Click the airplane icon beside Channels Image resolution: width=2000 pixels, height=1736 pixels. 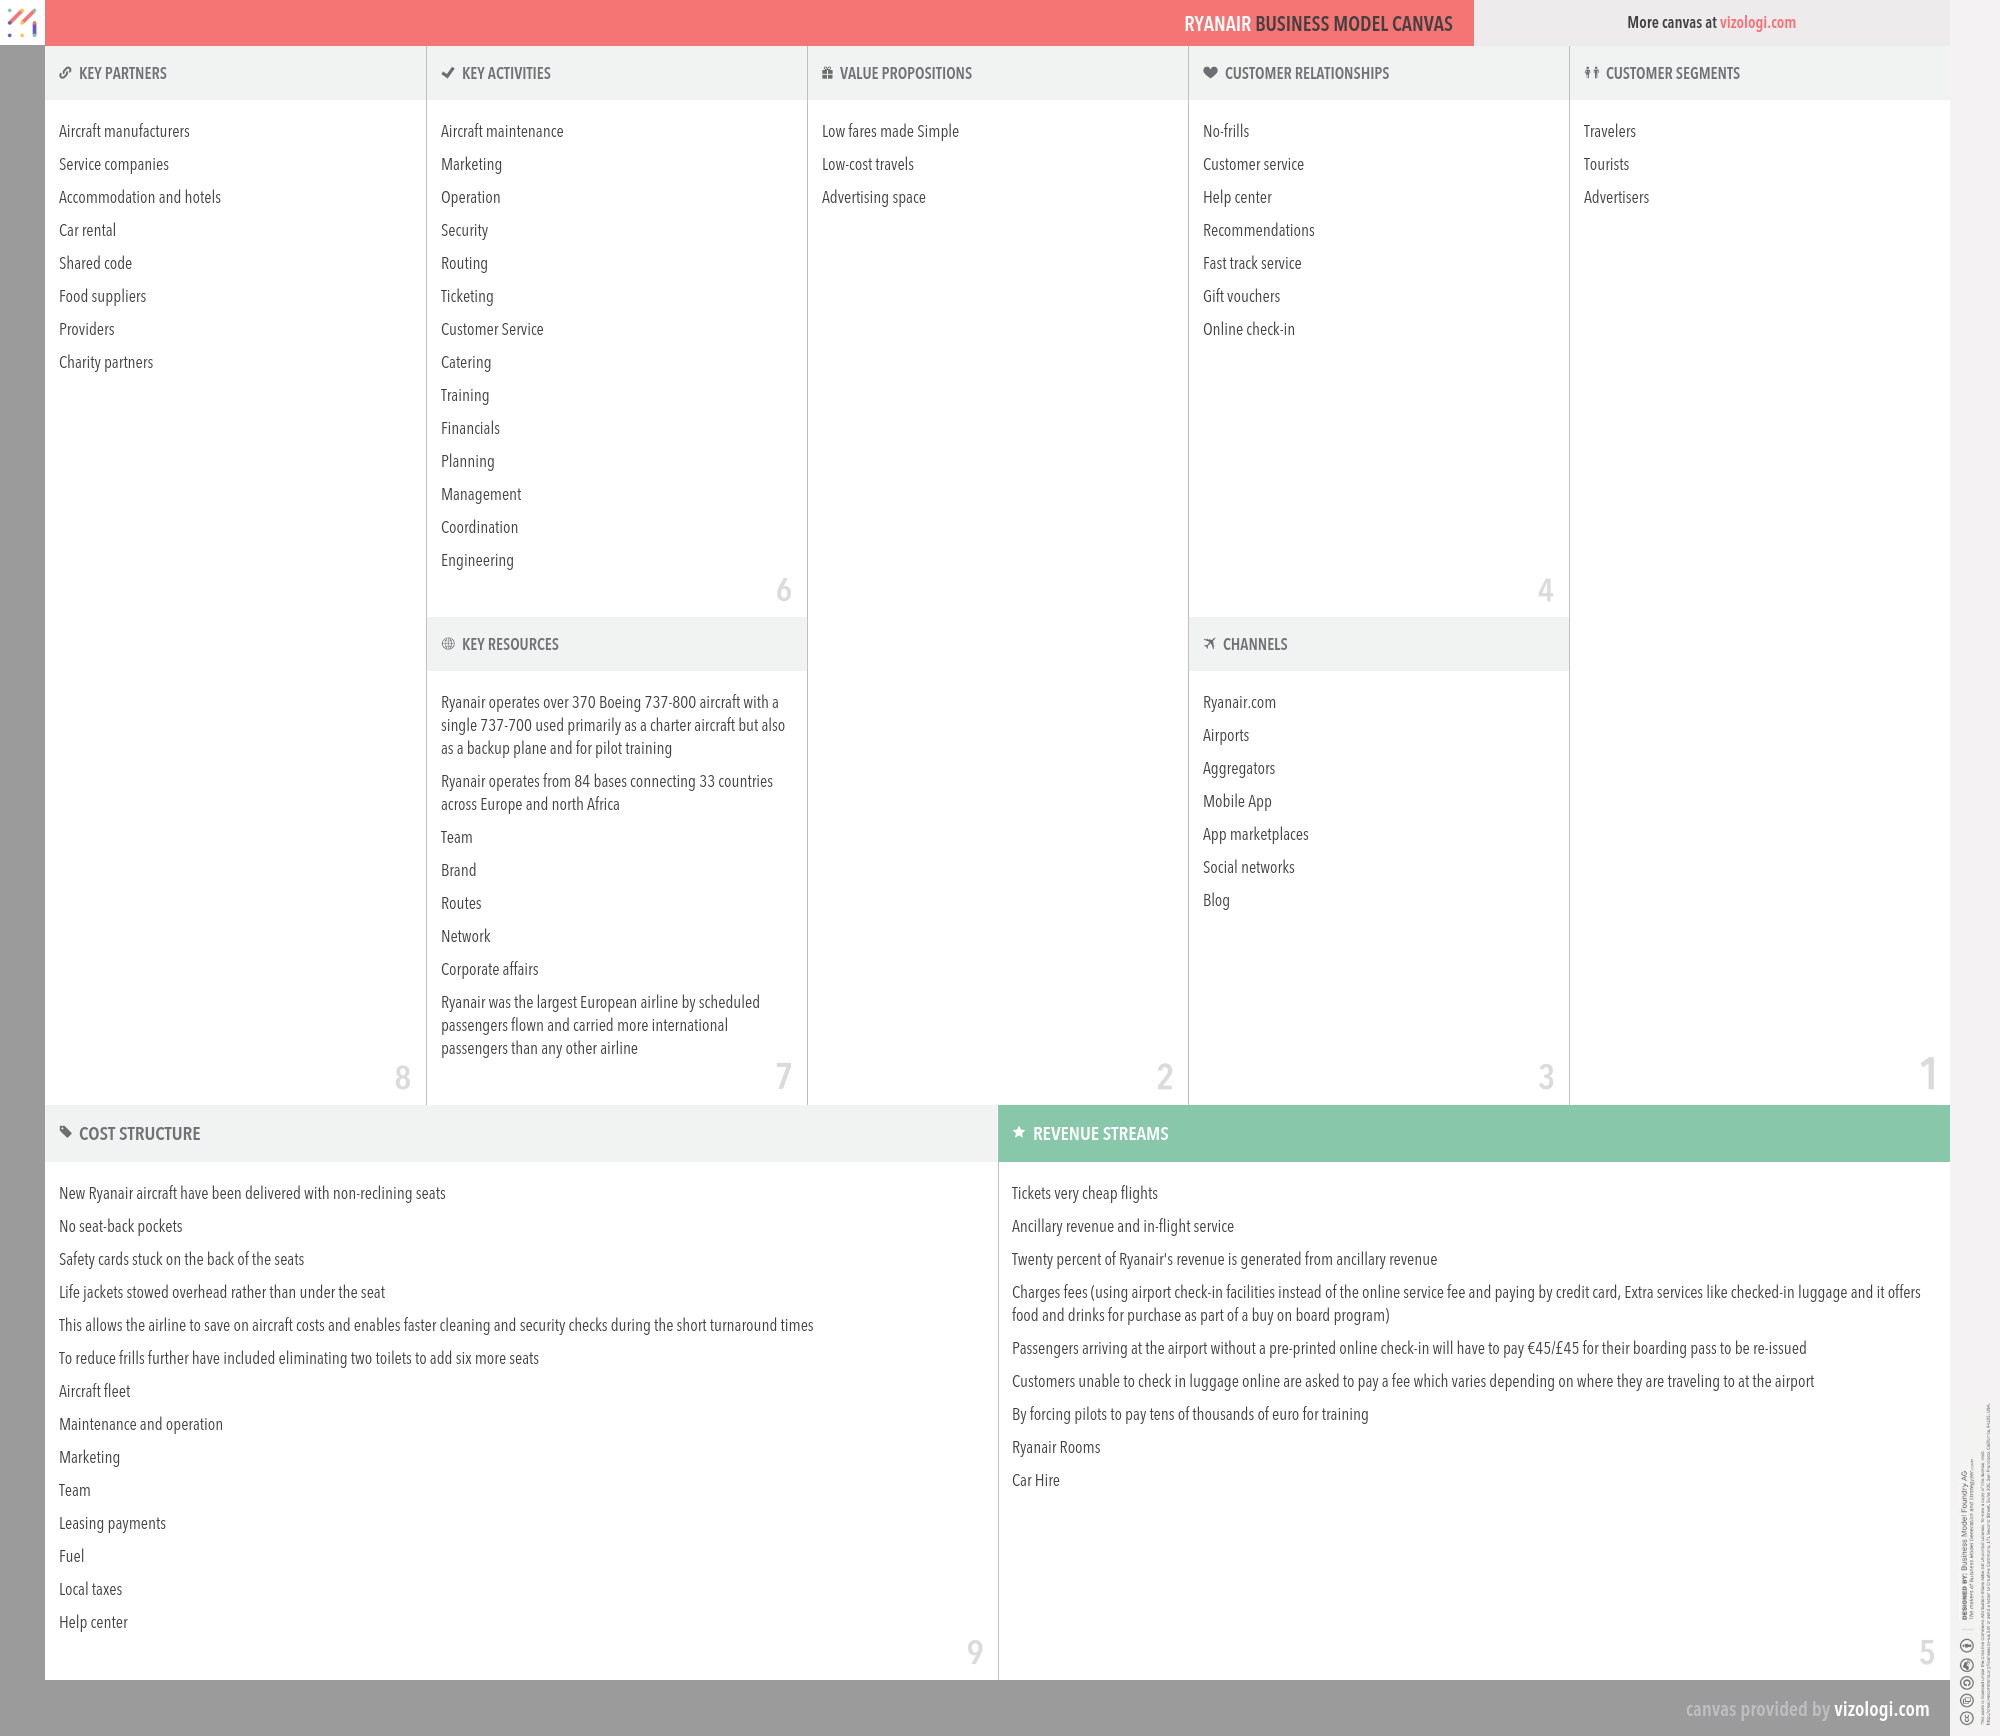pyautogui.click(x=1210, y=644)
